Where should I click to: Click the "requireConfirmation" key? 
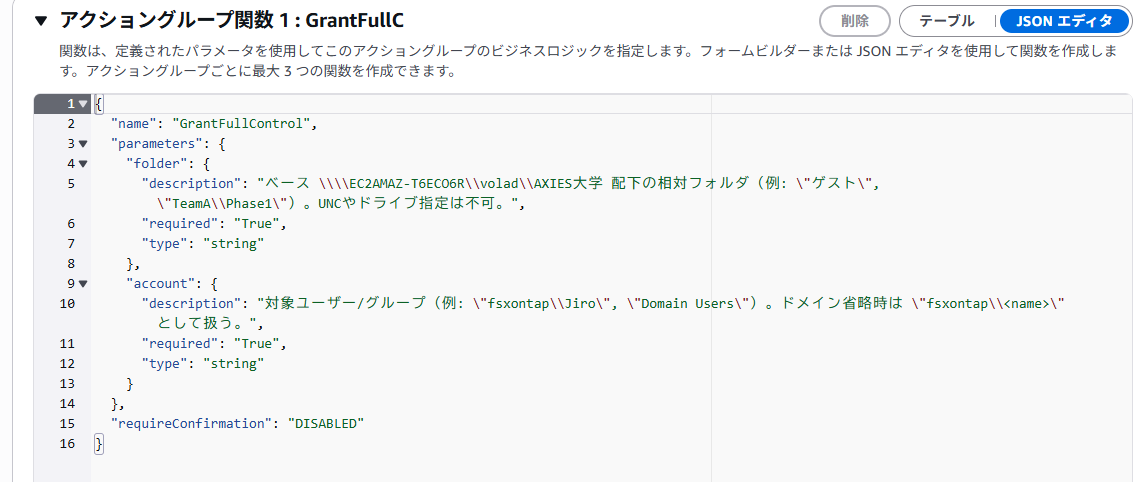coord(191,423)
